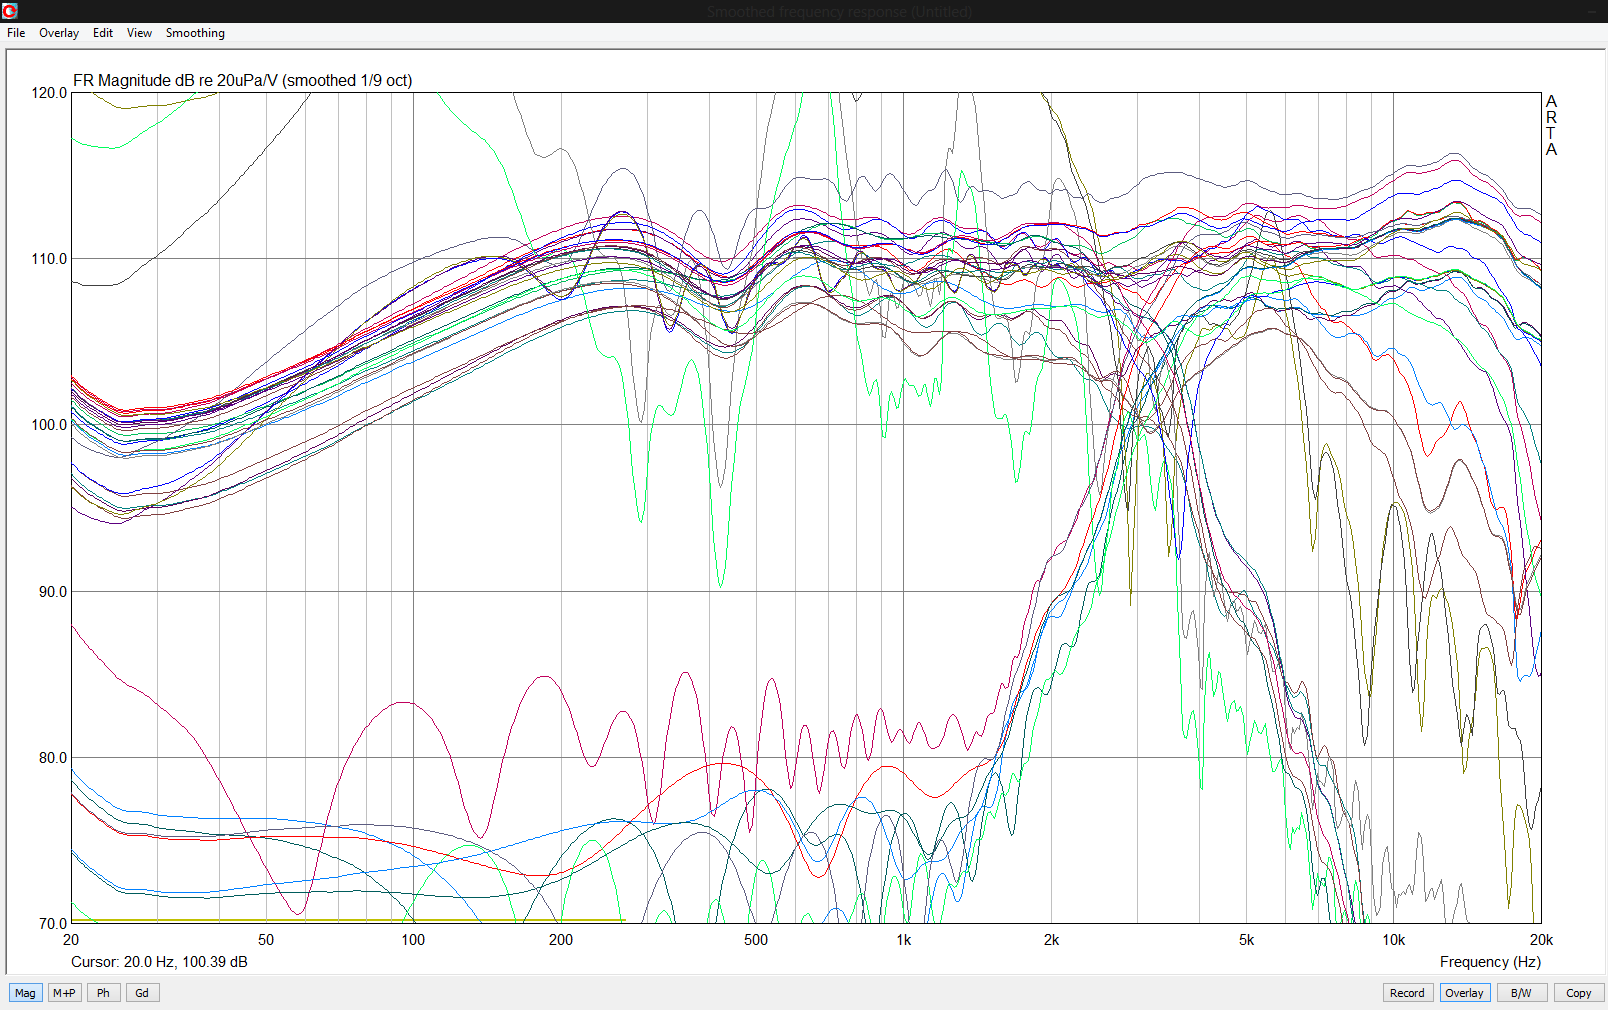Select the Ph phase view button

(x=103, y=993)
